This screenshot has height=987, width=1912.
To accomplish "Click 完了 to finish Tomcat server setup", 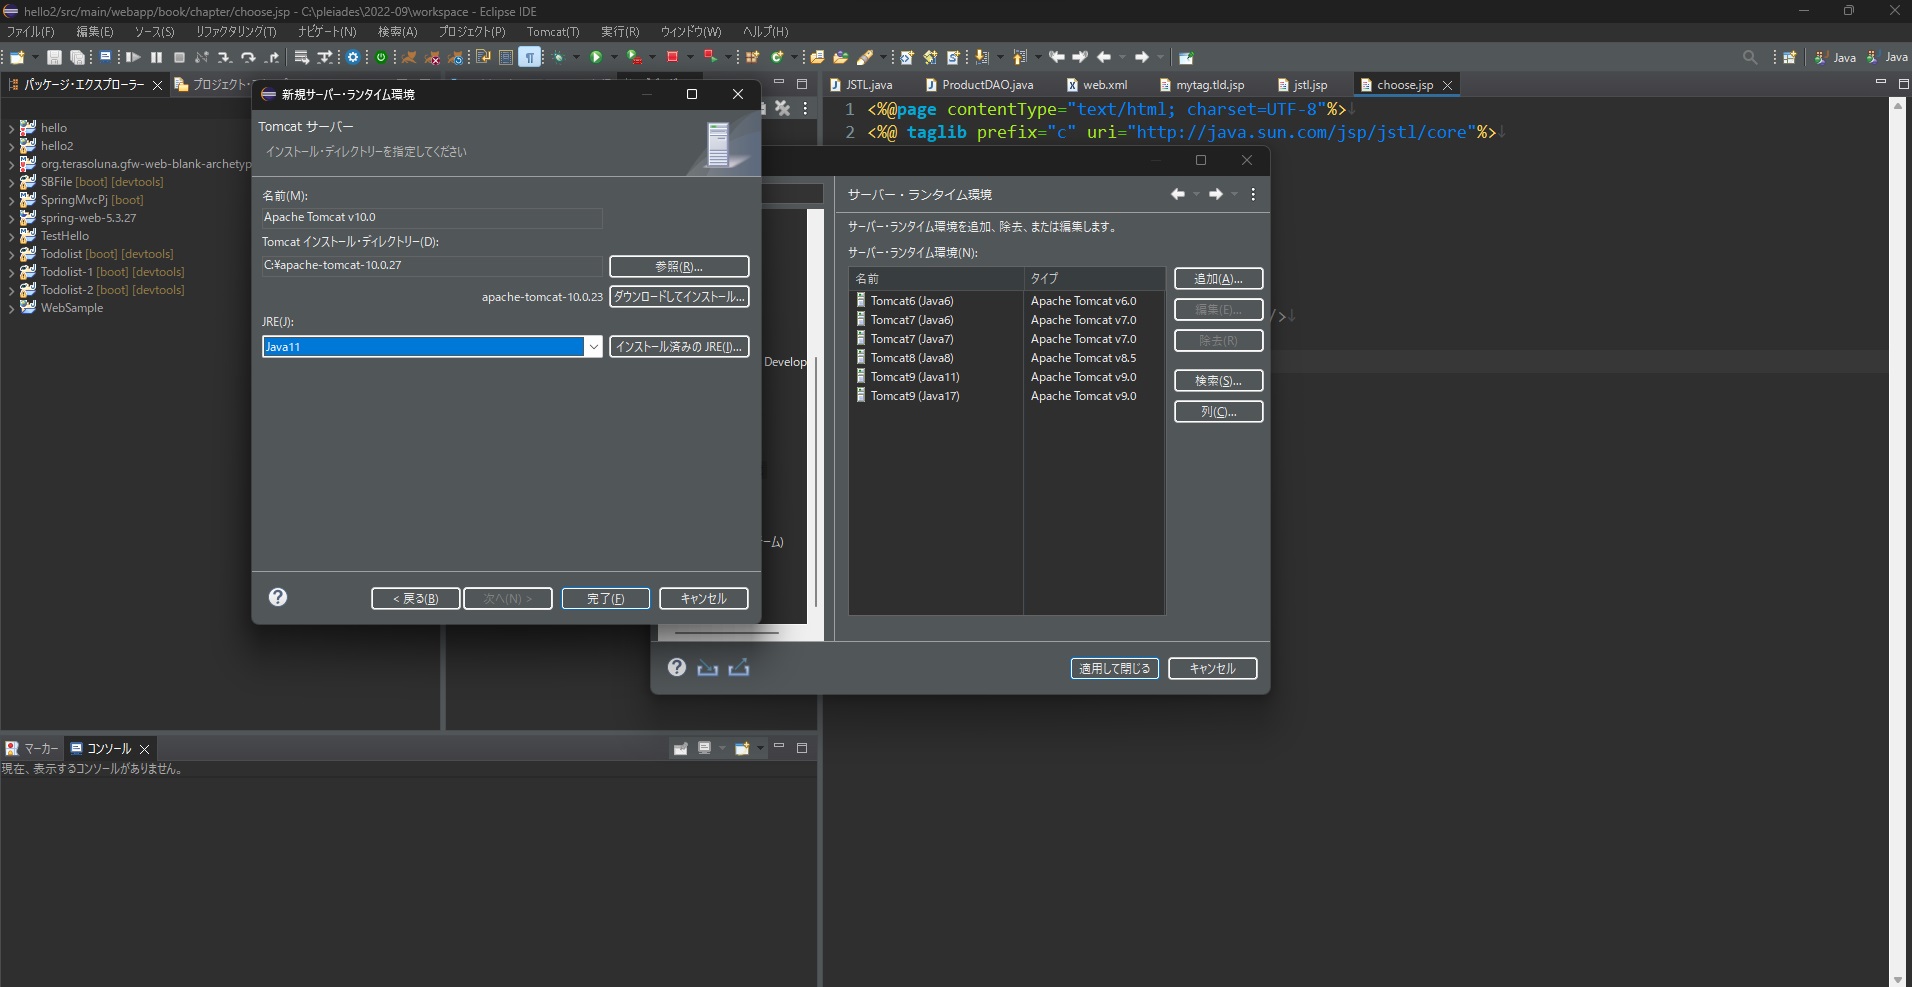I will click(606, 598).
